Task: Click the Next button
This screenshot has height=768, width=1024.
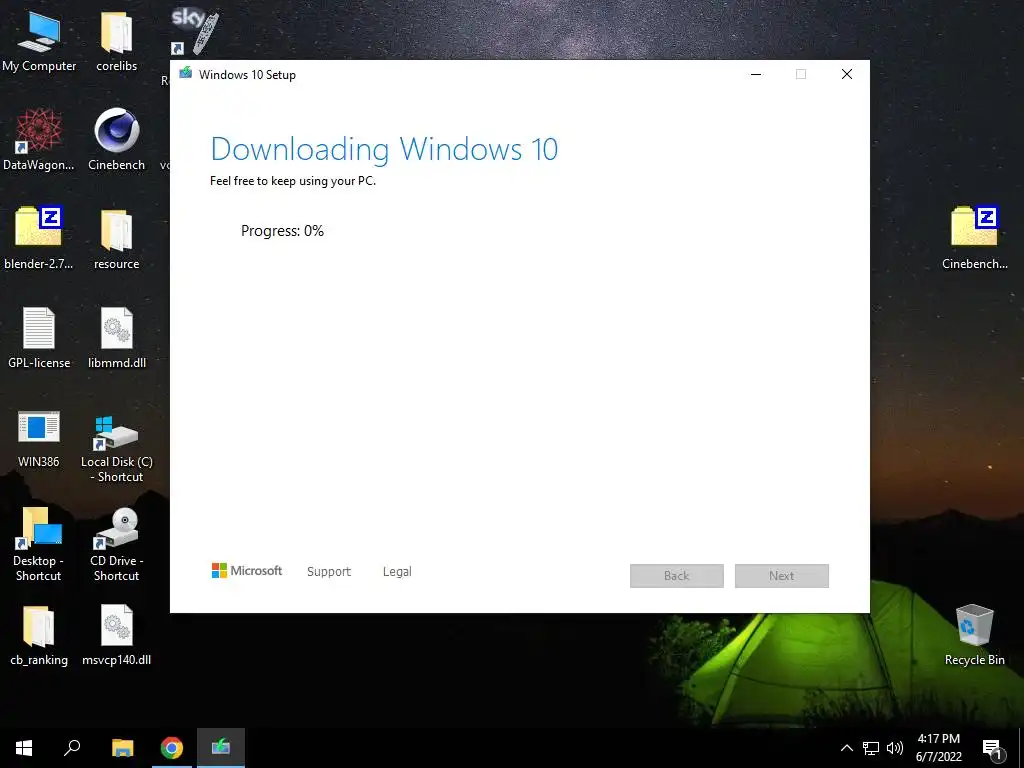Action: click(x=782, y=576)
